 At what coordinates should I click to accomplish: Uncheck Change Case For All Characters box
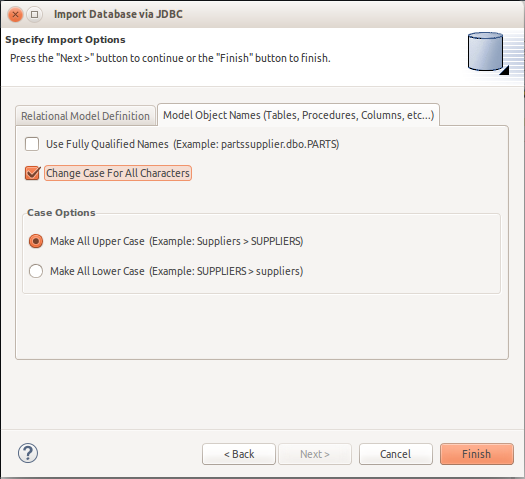pos(32,173)
